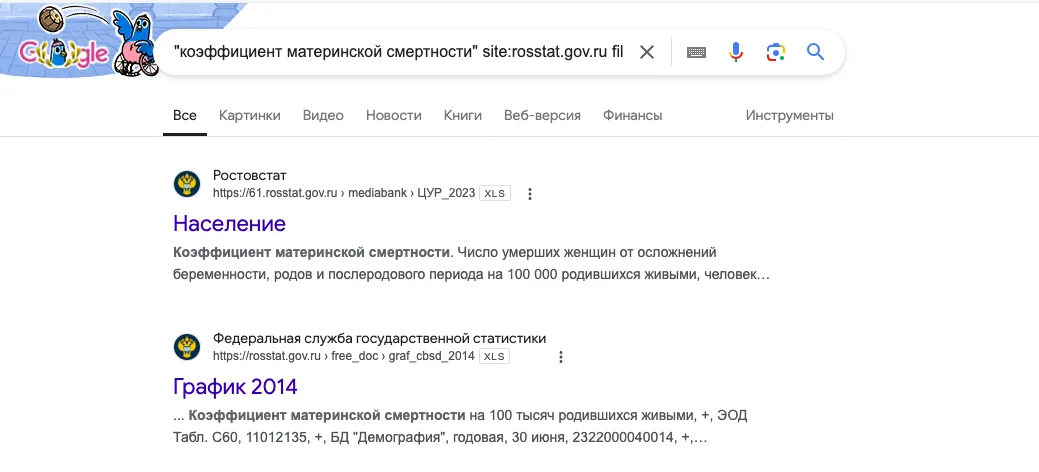Open the on-screen keyboard input tool
Viewport: 1039px width, 472px height.
(x=696, y=52)
